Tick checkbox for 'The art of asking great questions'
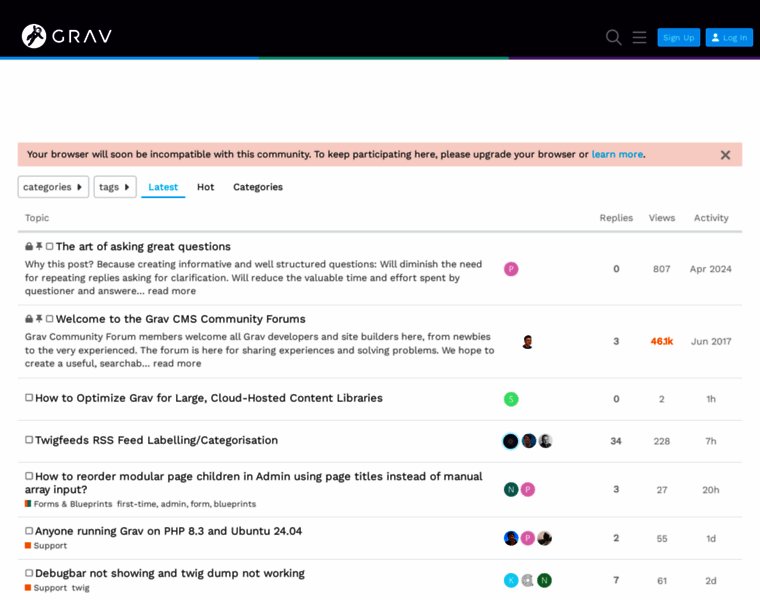 49,246
